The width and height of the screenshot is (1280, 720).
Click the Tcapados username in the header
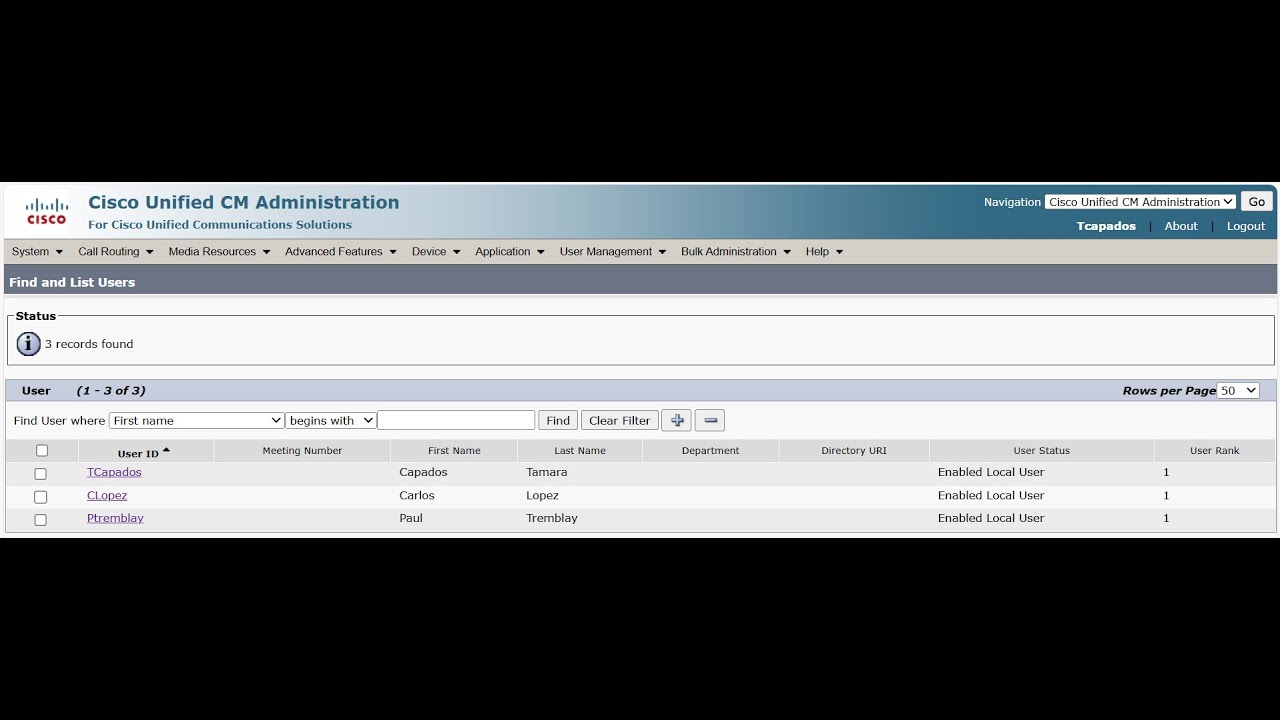point(1106,226)
